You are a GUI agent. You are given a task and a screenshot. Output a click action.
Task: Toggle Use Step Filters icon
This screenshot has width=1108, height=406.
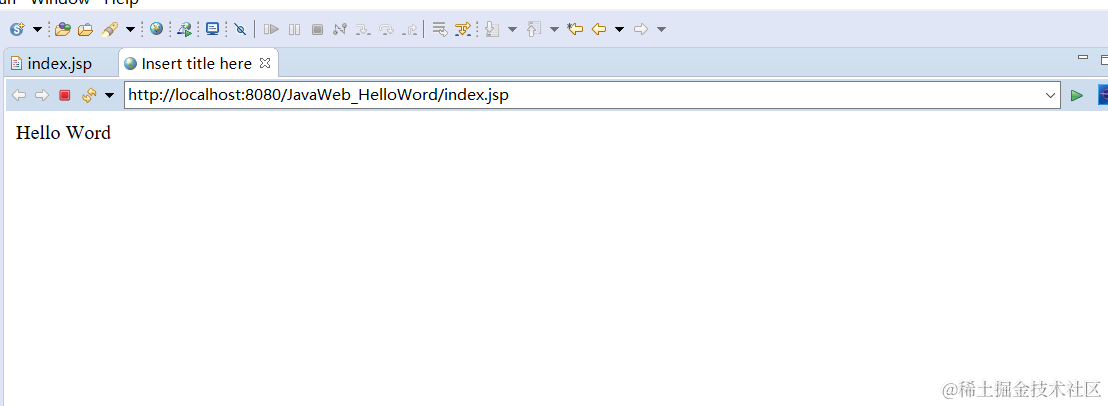(463, 30)
